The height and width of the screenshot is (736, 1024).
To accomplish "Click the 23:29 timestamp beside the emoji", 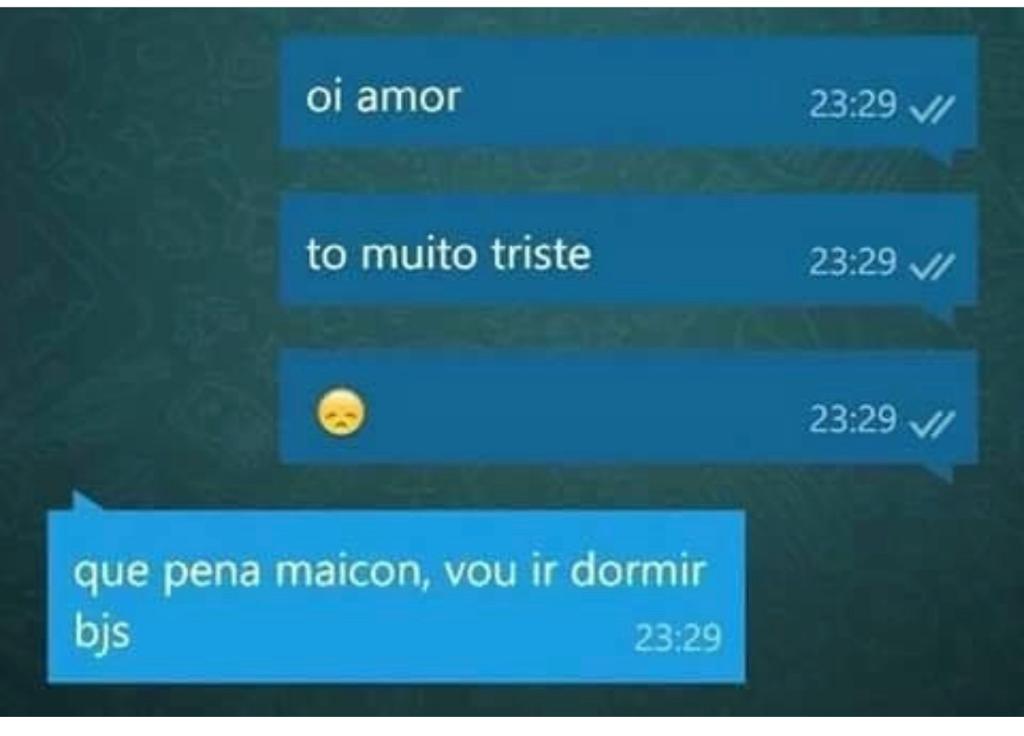I will click(852, 419).
